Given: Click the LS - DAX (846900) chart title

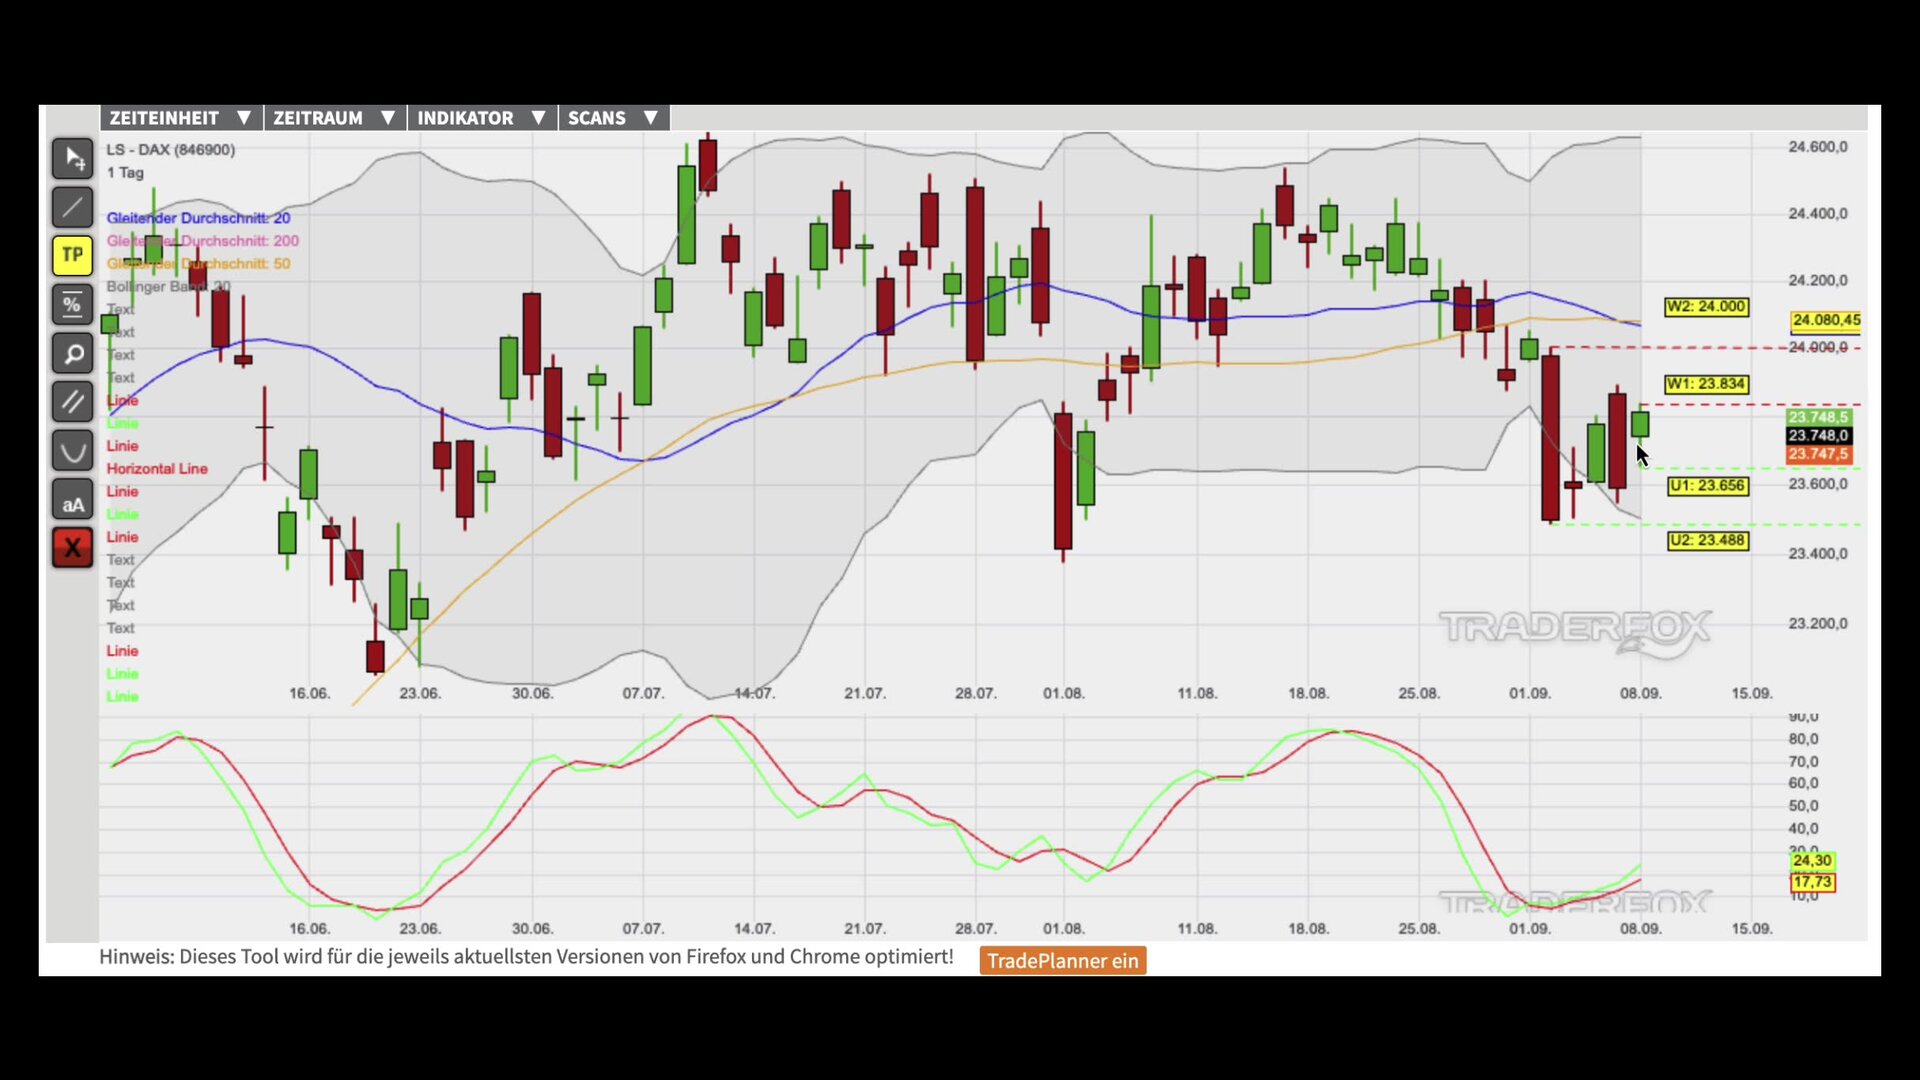Looking at the screenshot, I should [171, 150].
